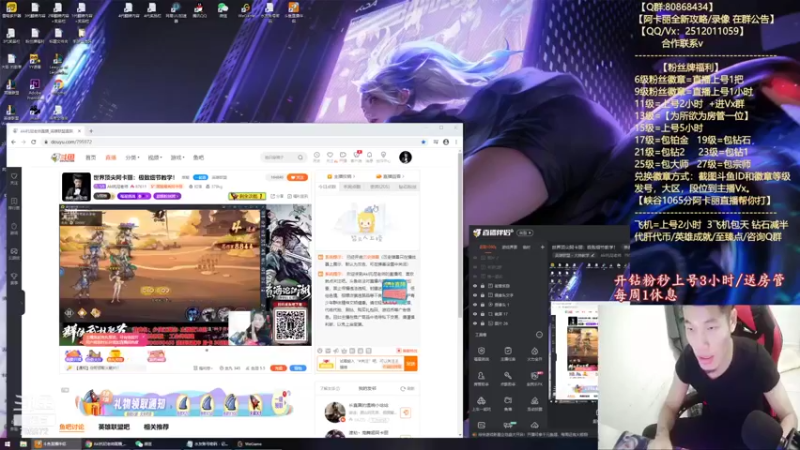Image resolution: width=800 pixels, height=450 pixels.
Task: Click the blue pill button under video
Action: (x=298, y=368)
